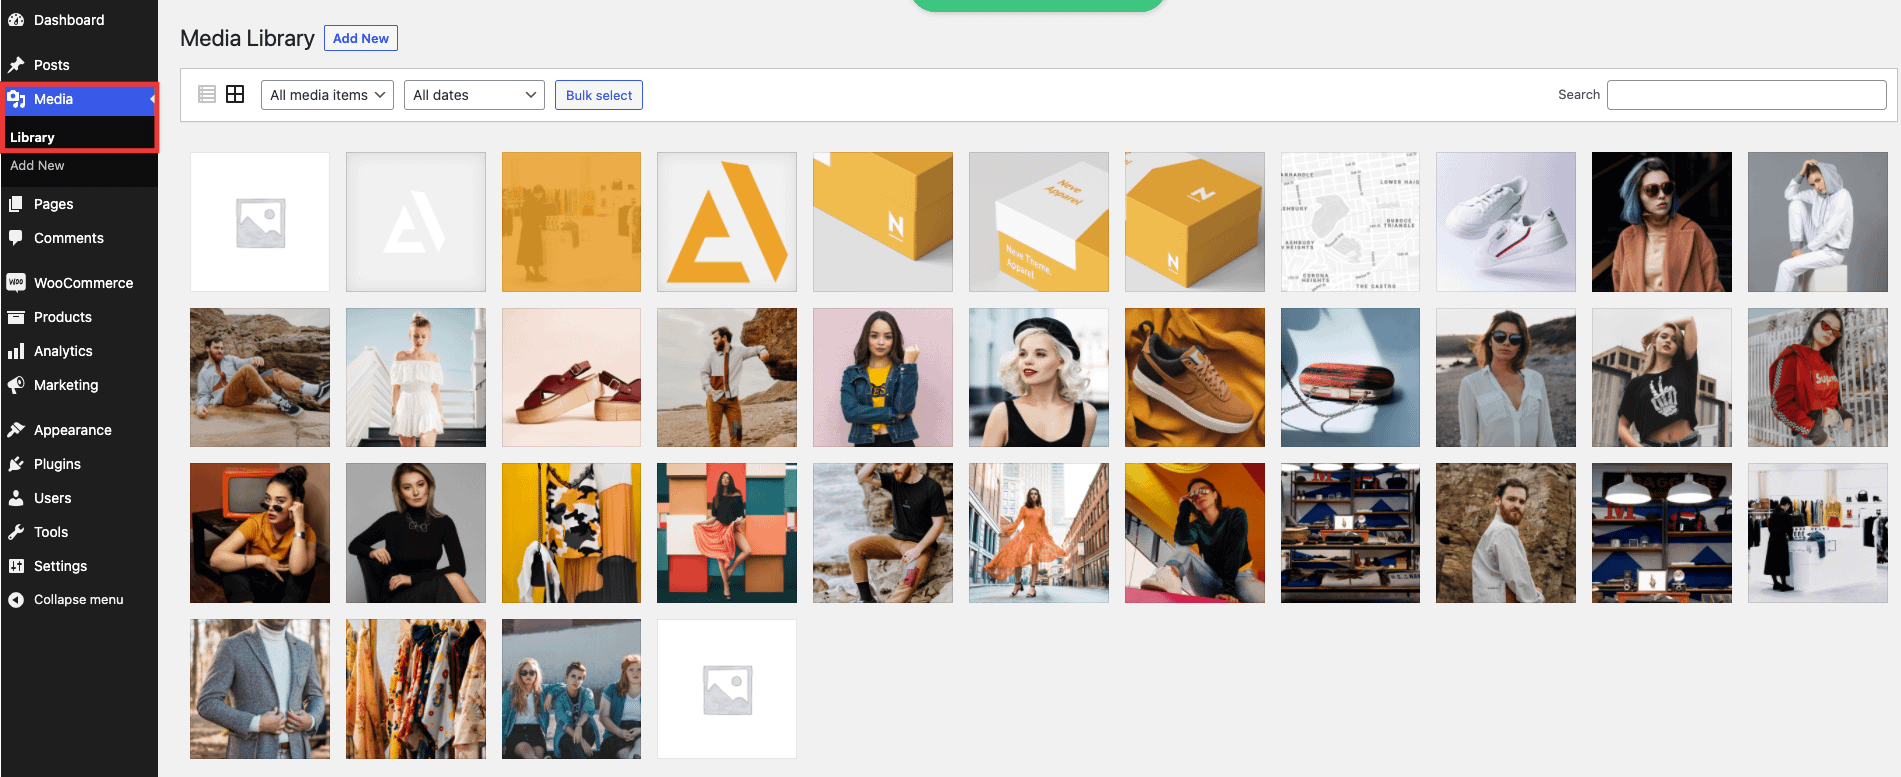Open the All media items dropdown
This screenshot has height=777, width=1901.
click(x=327, y=95)
